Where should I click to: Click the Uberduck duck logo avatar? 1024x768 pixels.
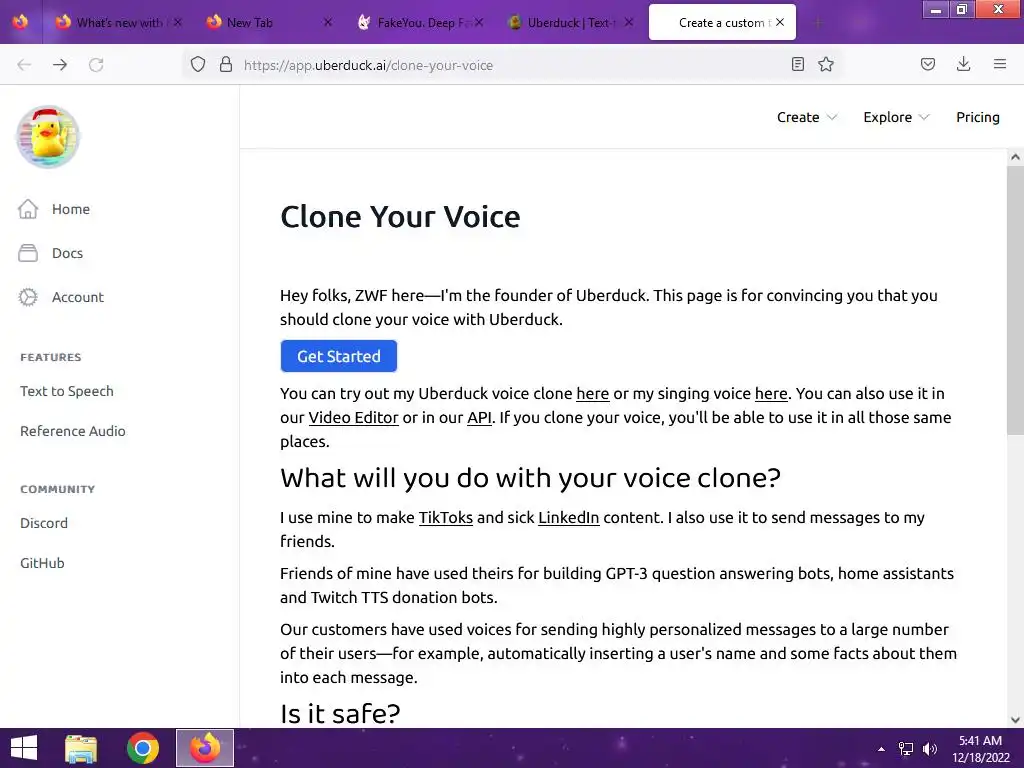[x=48, y=136]
